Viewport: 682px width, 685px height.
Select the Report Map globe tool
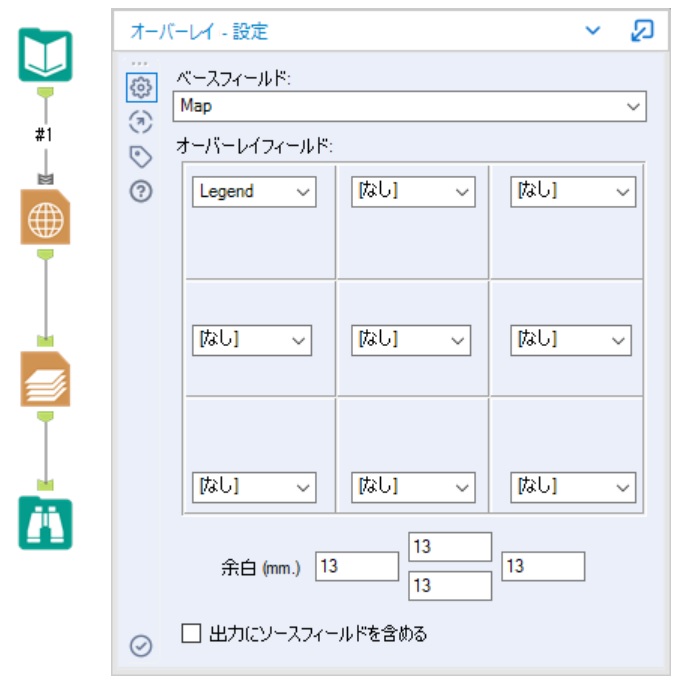(x=45, y=217)
